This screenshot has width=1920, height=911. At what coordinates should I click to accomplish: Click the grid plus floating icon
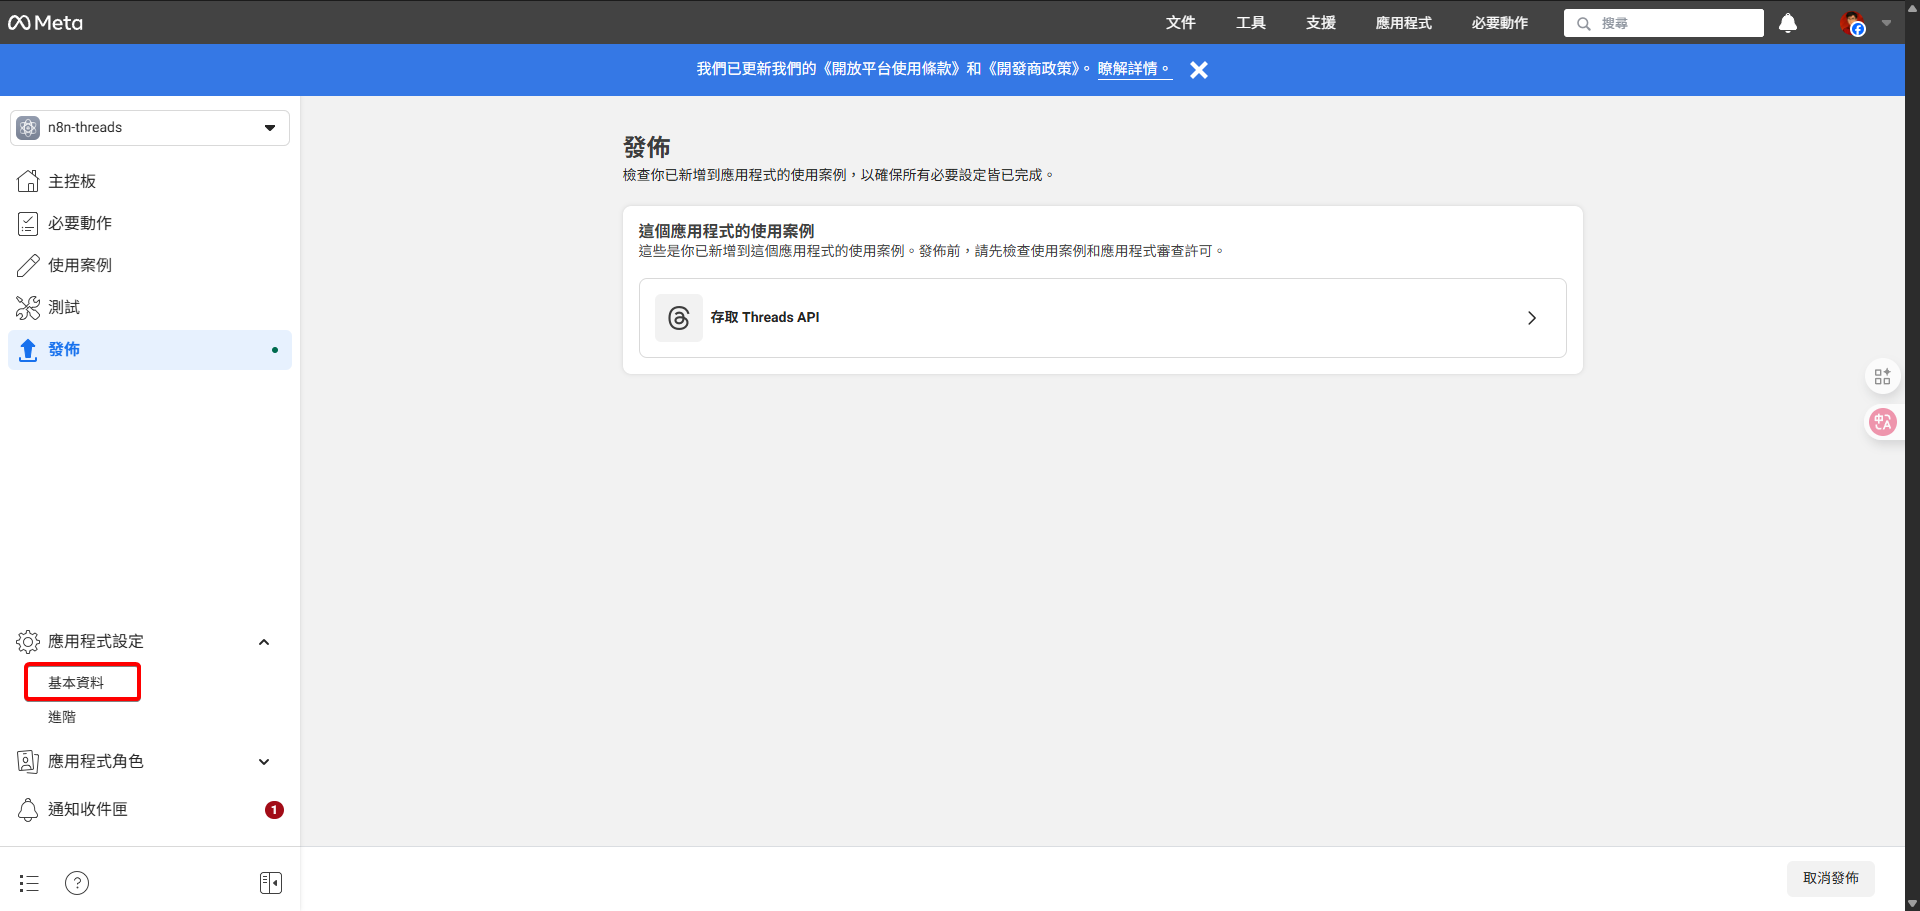(1882, 376)
